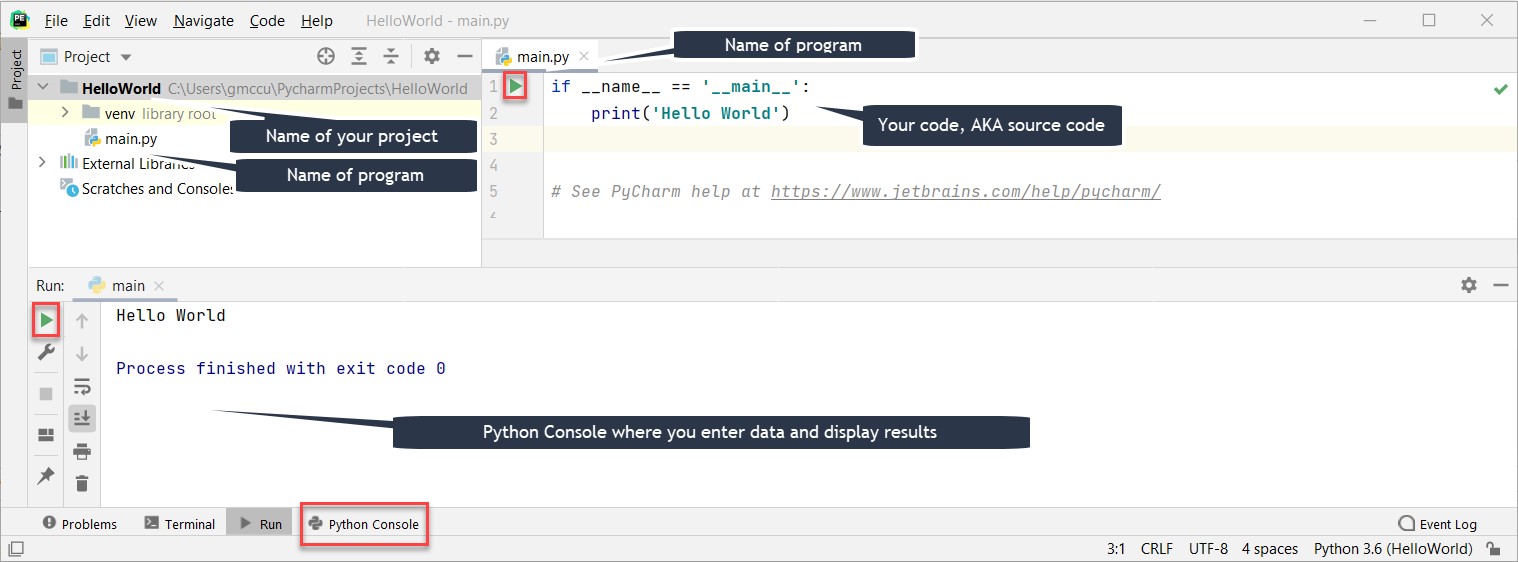Expand the venv folder
Viewport: 1518px width, 562px height.
coord(65,113)
